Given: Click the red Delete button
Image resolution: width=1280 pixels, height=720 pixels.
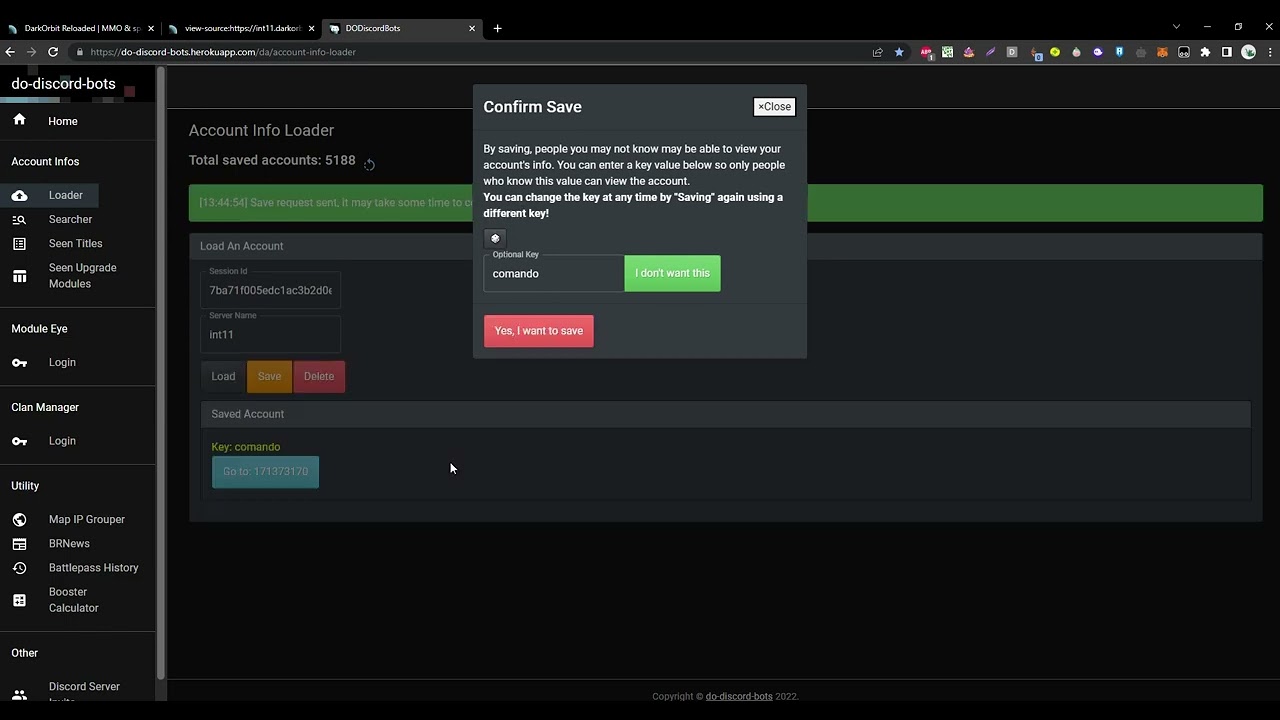Looking at the screenshot, I should pos(319,376).
